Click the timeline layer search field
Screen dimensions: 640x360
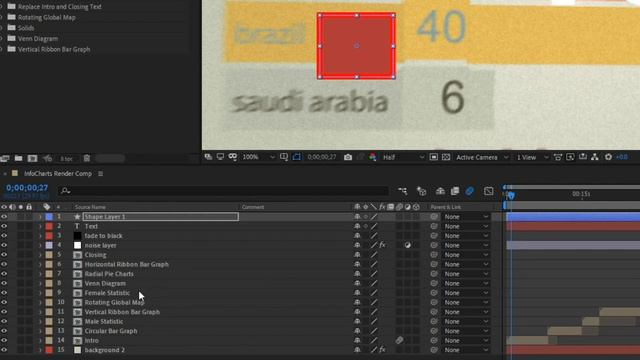point(224,191)
